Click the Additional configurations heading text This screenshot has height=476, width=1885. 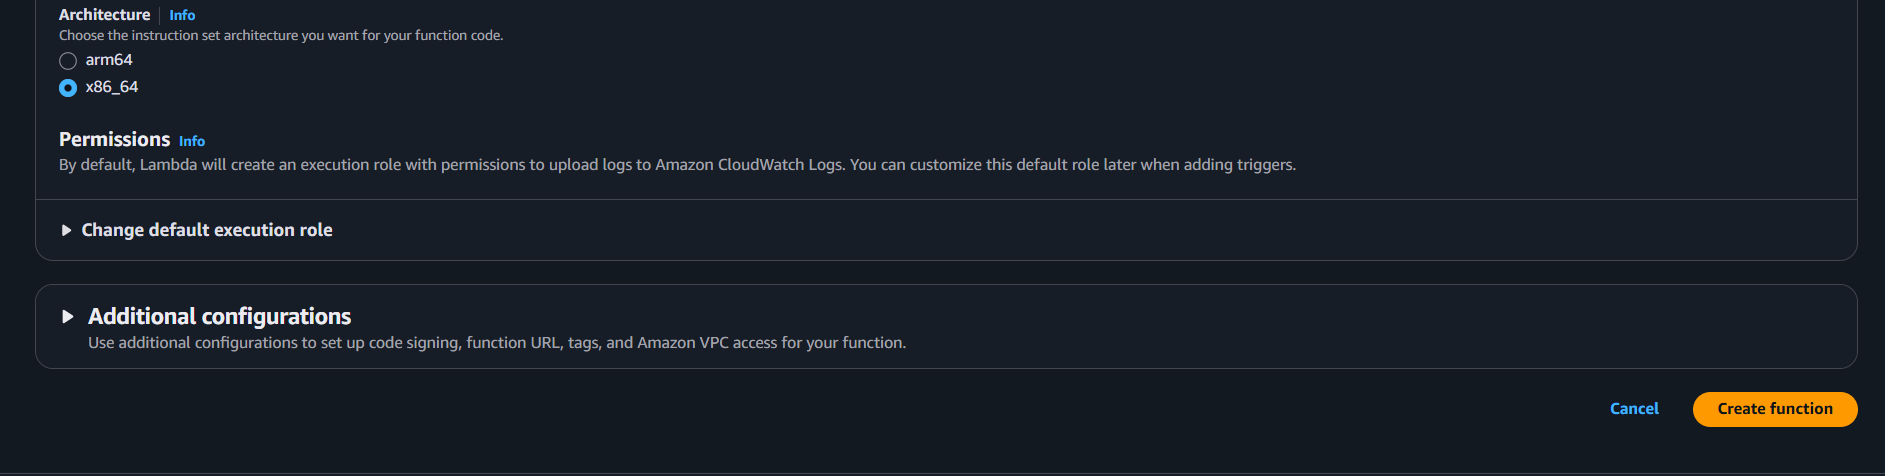pos(220,316)
